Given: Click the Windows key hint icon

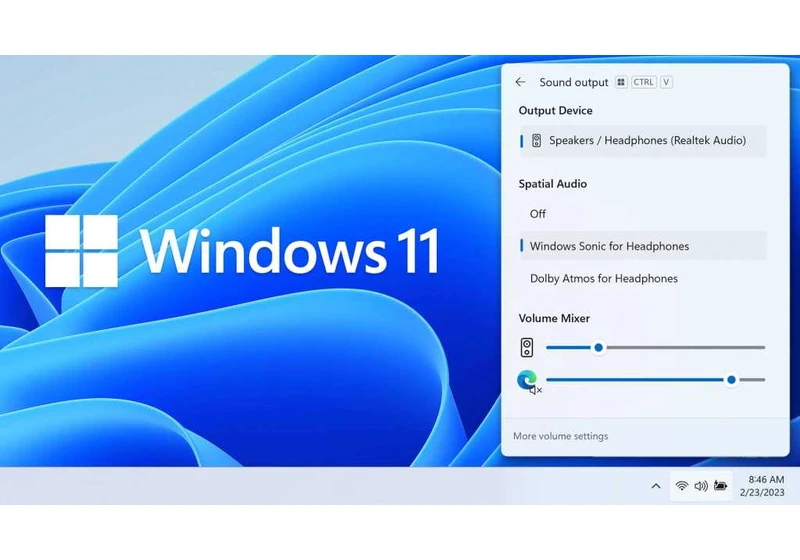Looking at the screenshot, I should (x=621, y=82).
